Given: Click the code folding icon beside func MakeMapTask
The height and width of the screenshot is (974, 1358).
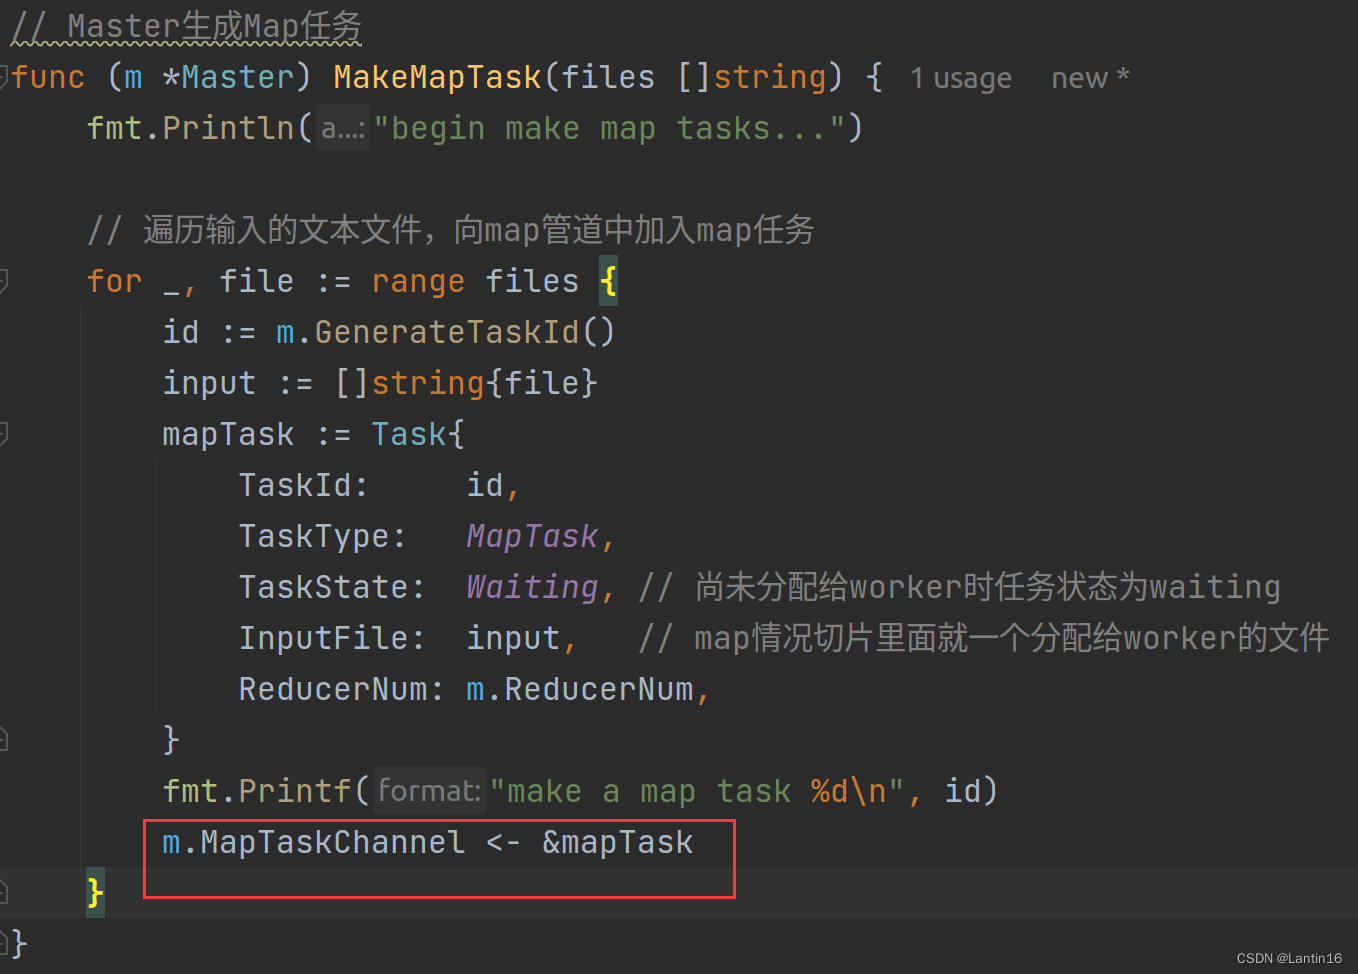Looking at the screenshot, I should tap(5, 77).
